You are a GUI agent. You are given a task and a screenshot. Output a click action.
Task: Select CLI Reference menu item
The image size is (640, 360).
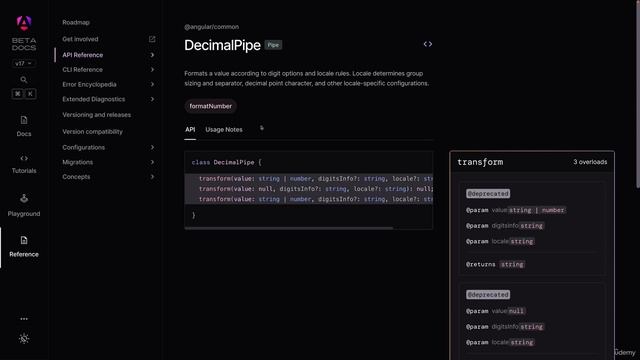click(x=82, y=70)
